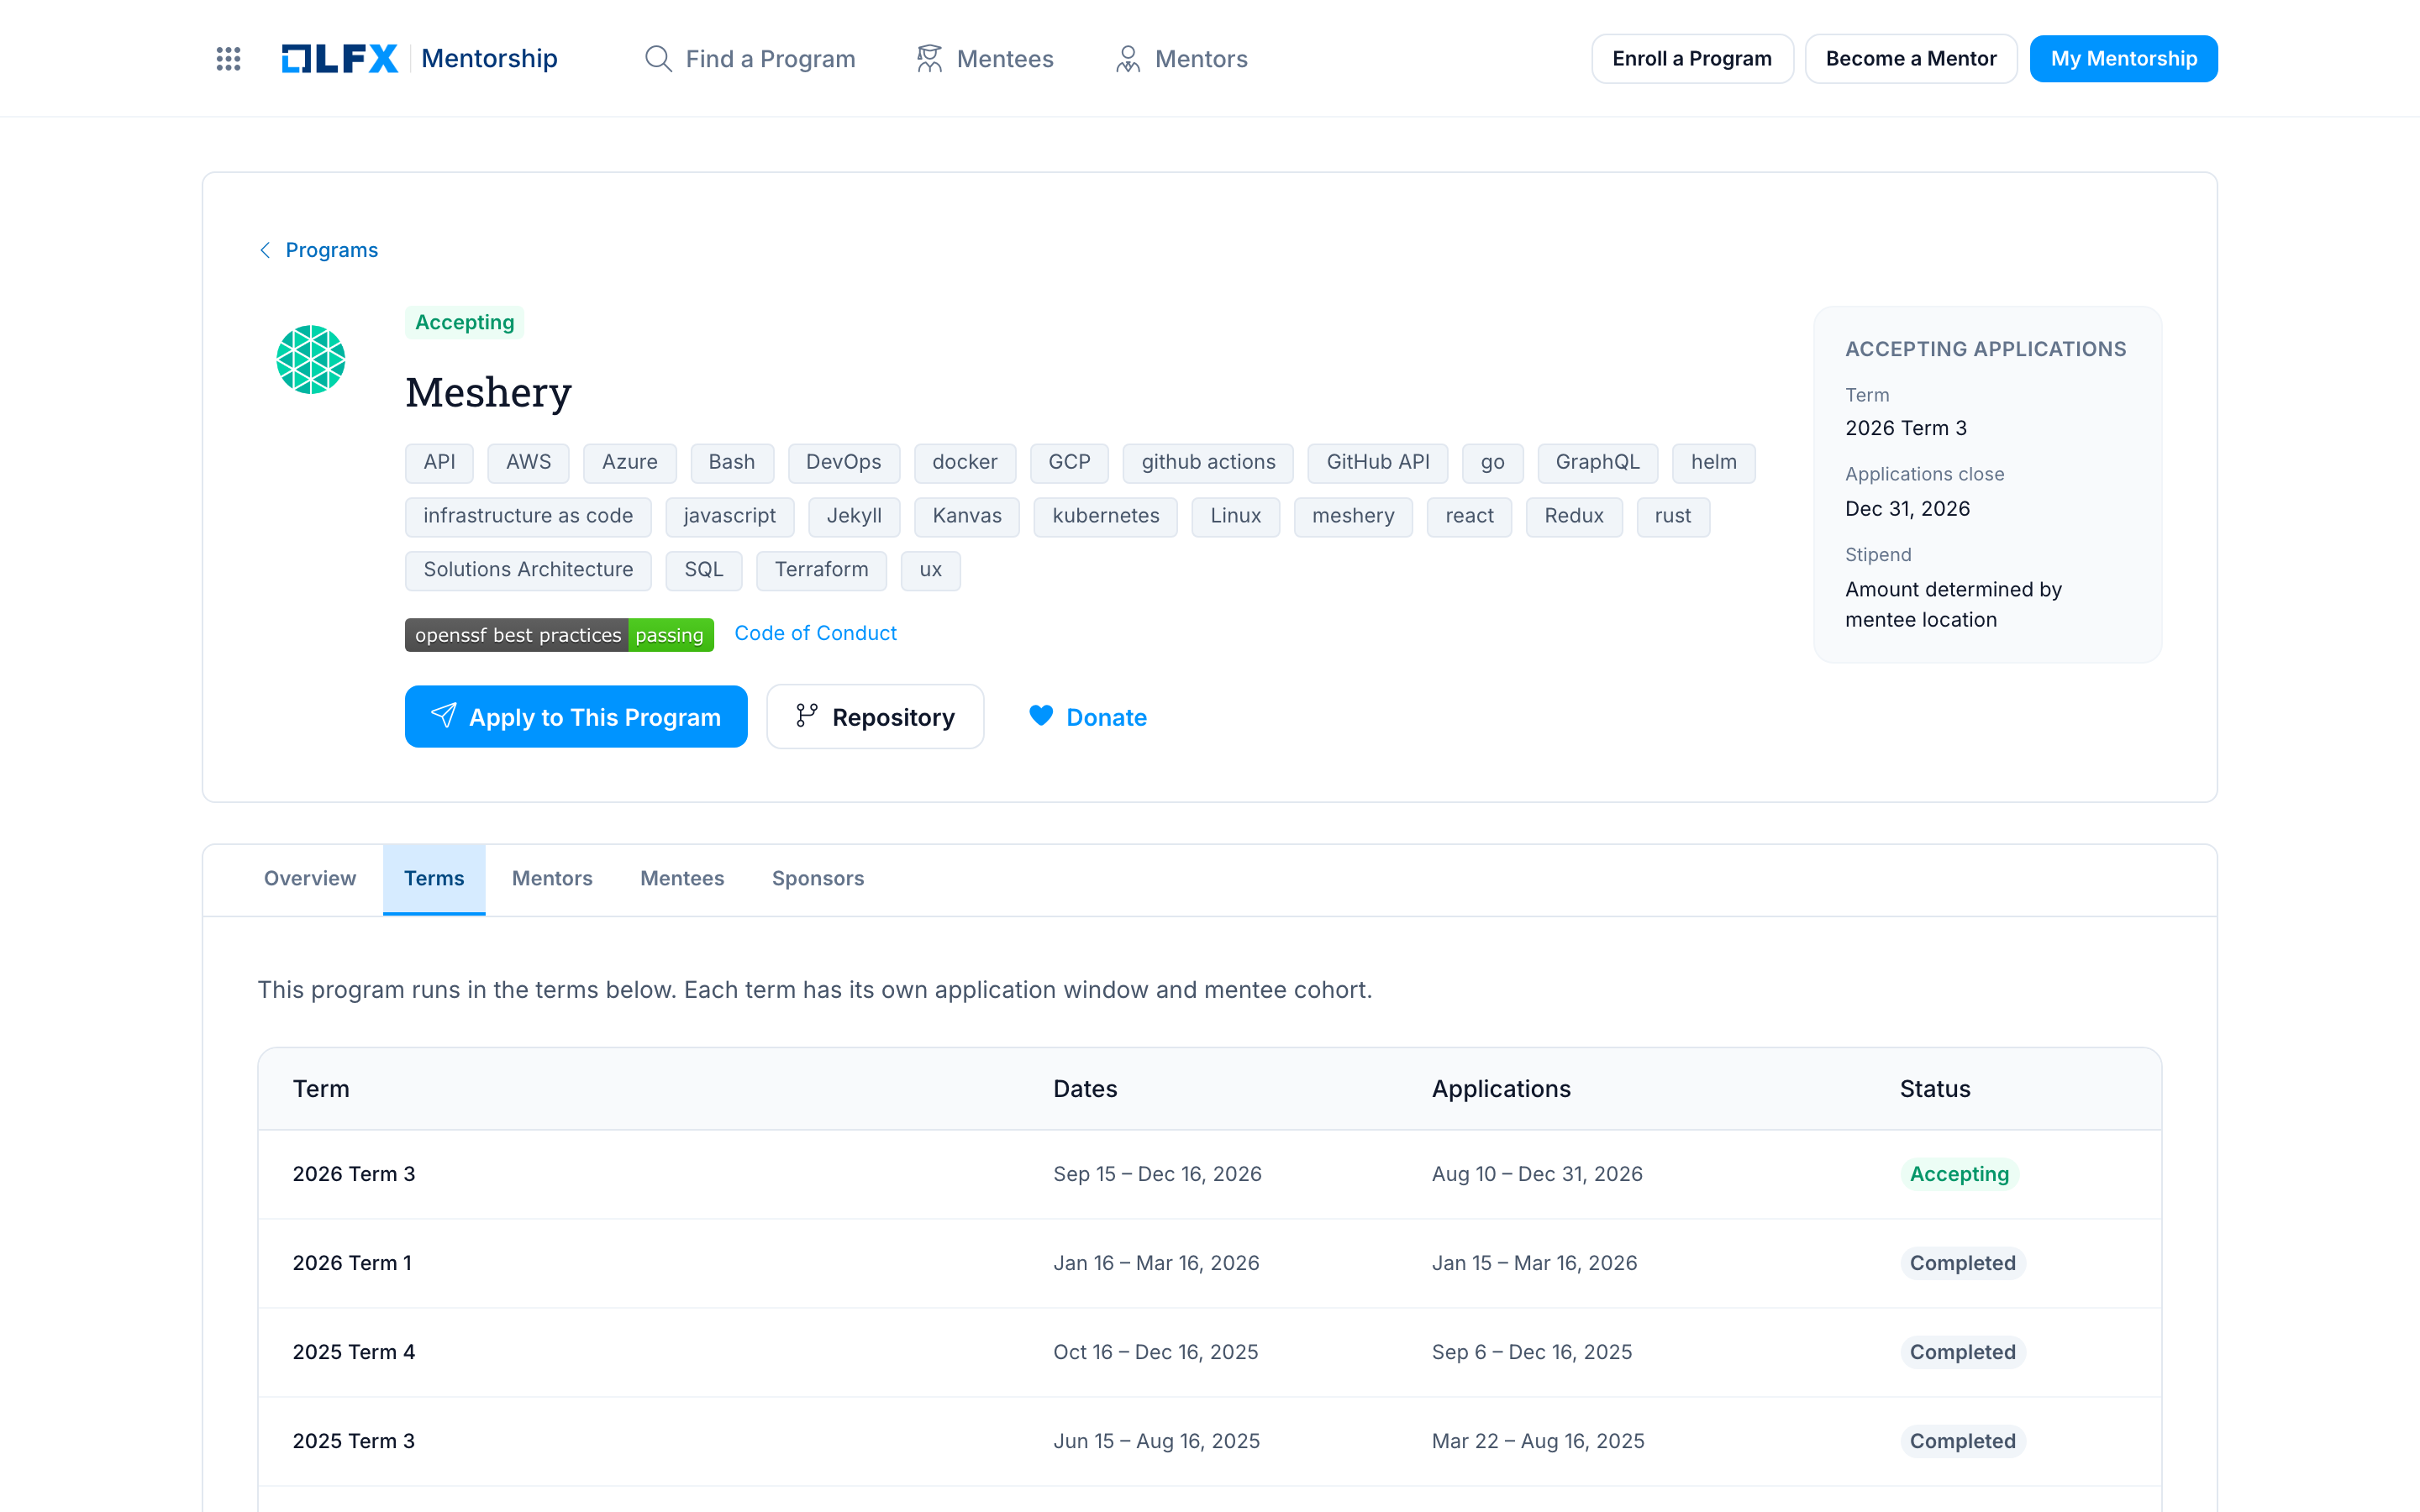Select the Terms tab

pyautogui.click(x=434, y=878)
